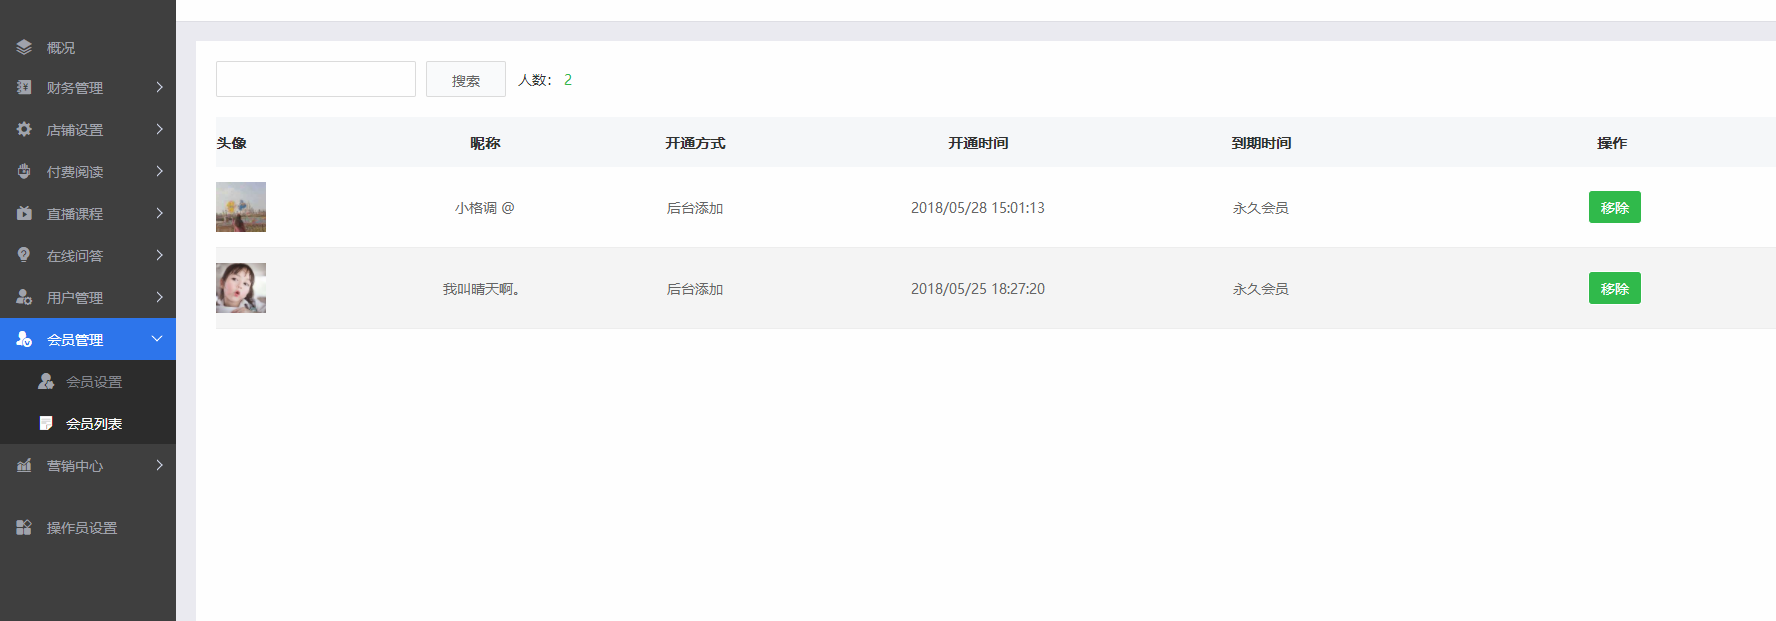Open the 财务管理 menu label

(x=75, y=88)
